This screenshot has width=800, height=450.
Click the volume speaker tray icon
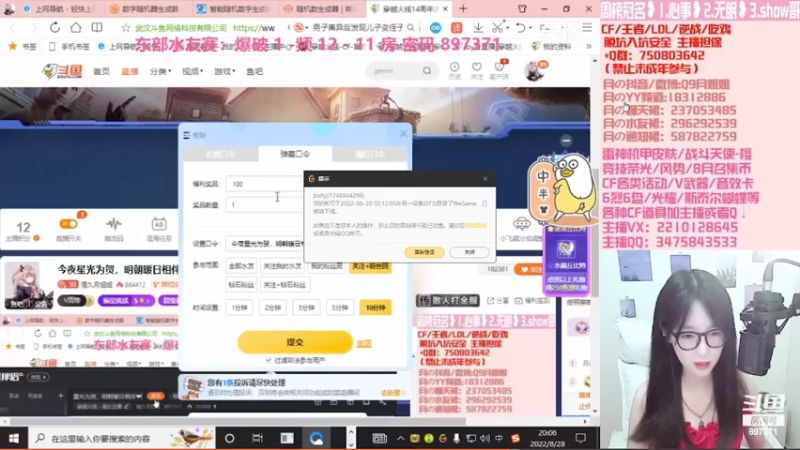click(x=485, y=438)
